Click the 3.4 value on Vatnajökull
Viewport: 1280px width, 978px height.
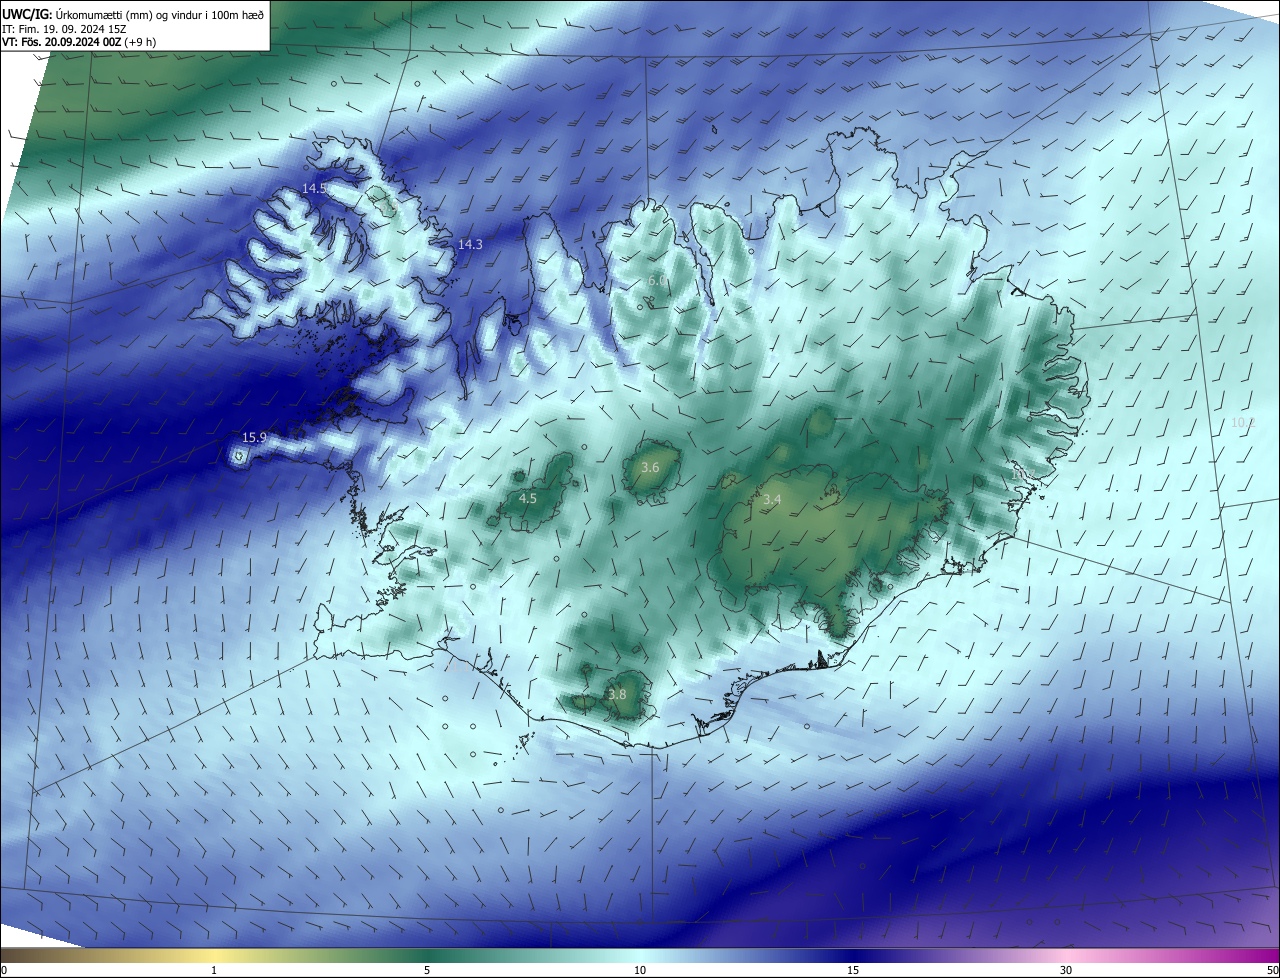pyautogui.click(x=771, y=499)
